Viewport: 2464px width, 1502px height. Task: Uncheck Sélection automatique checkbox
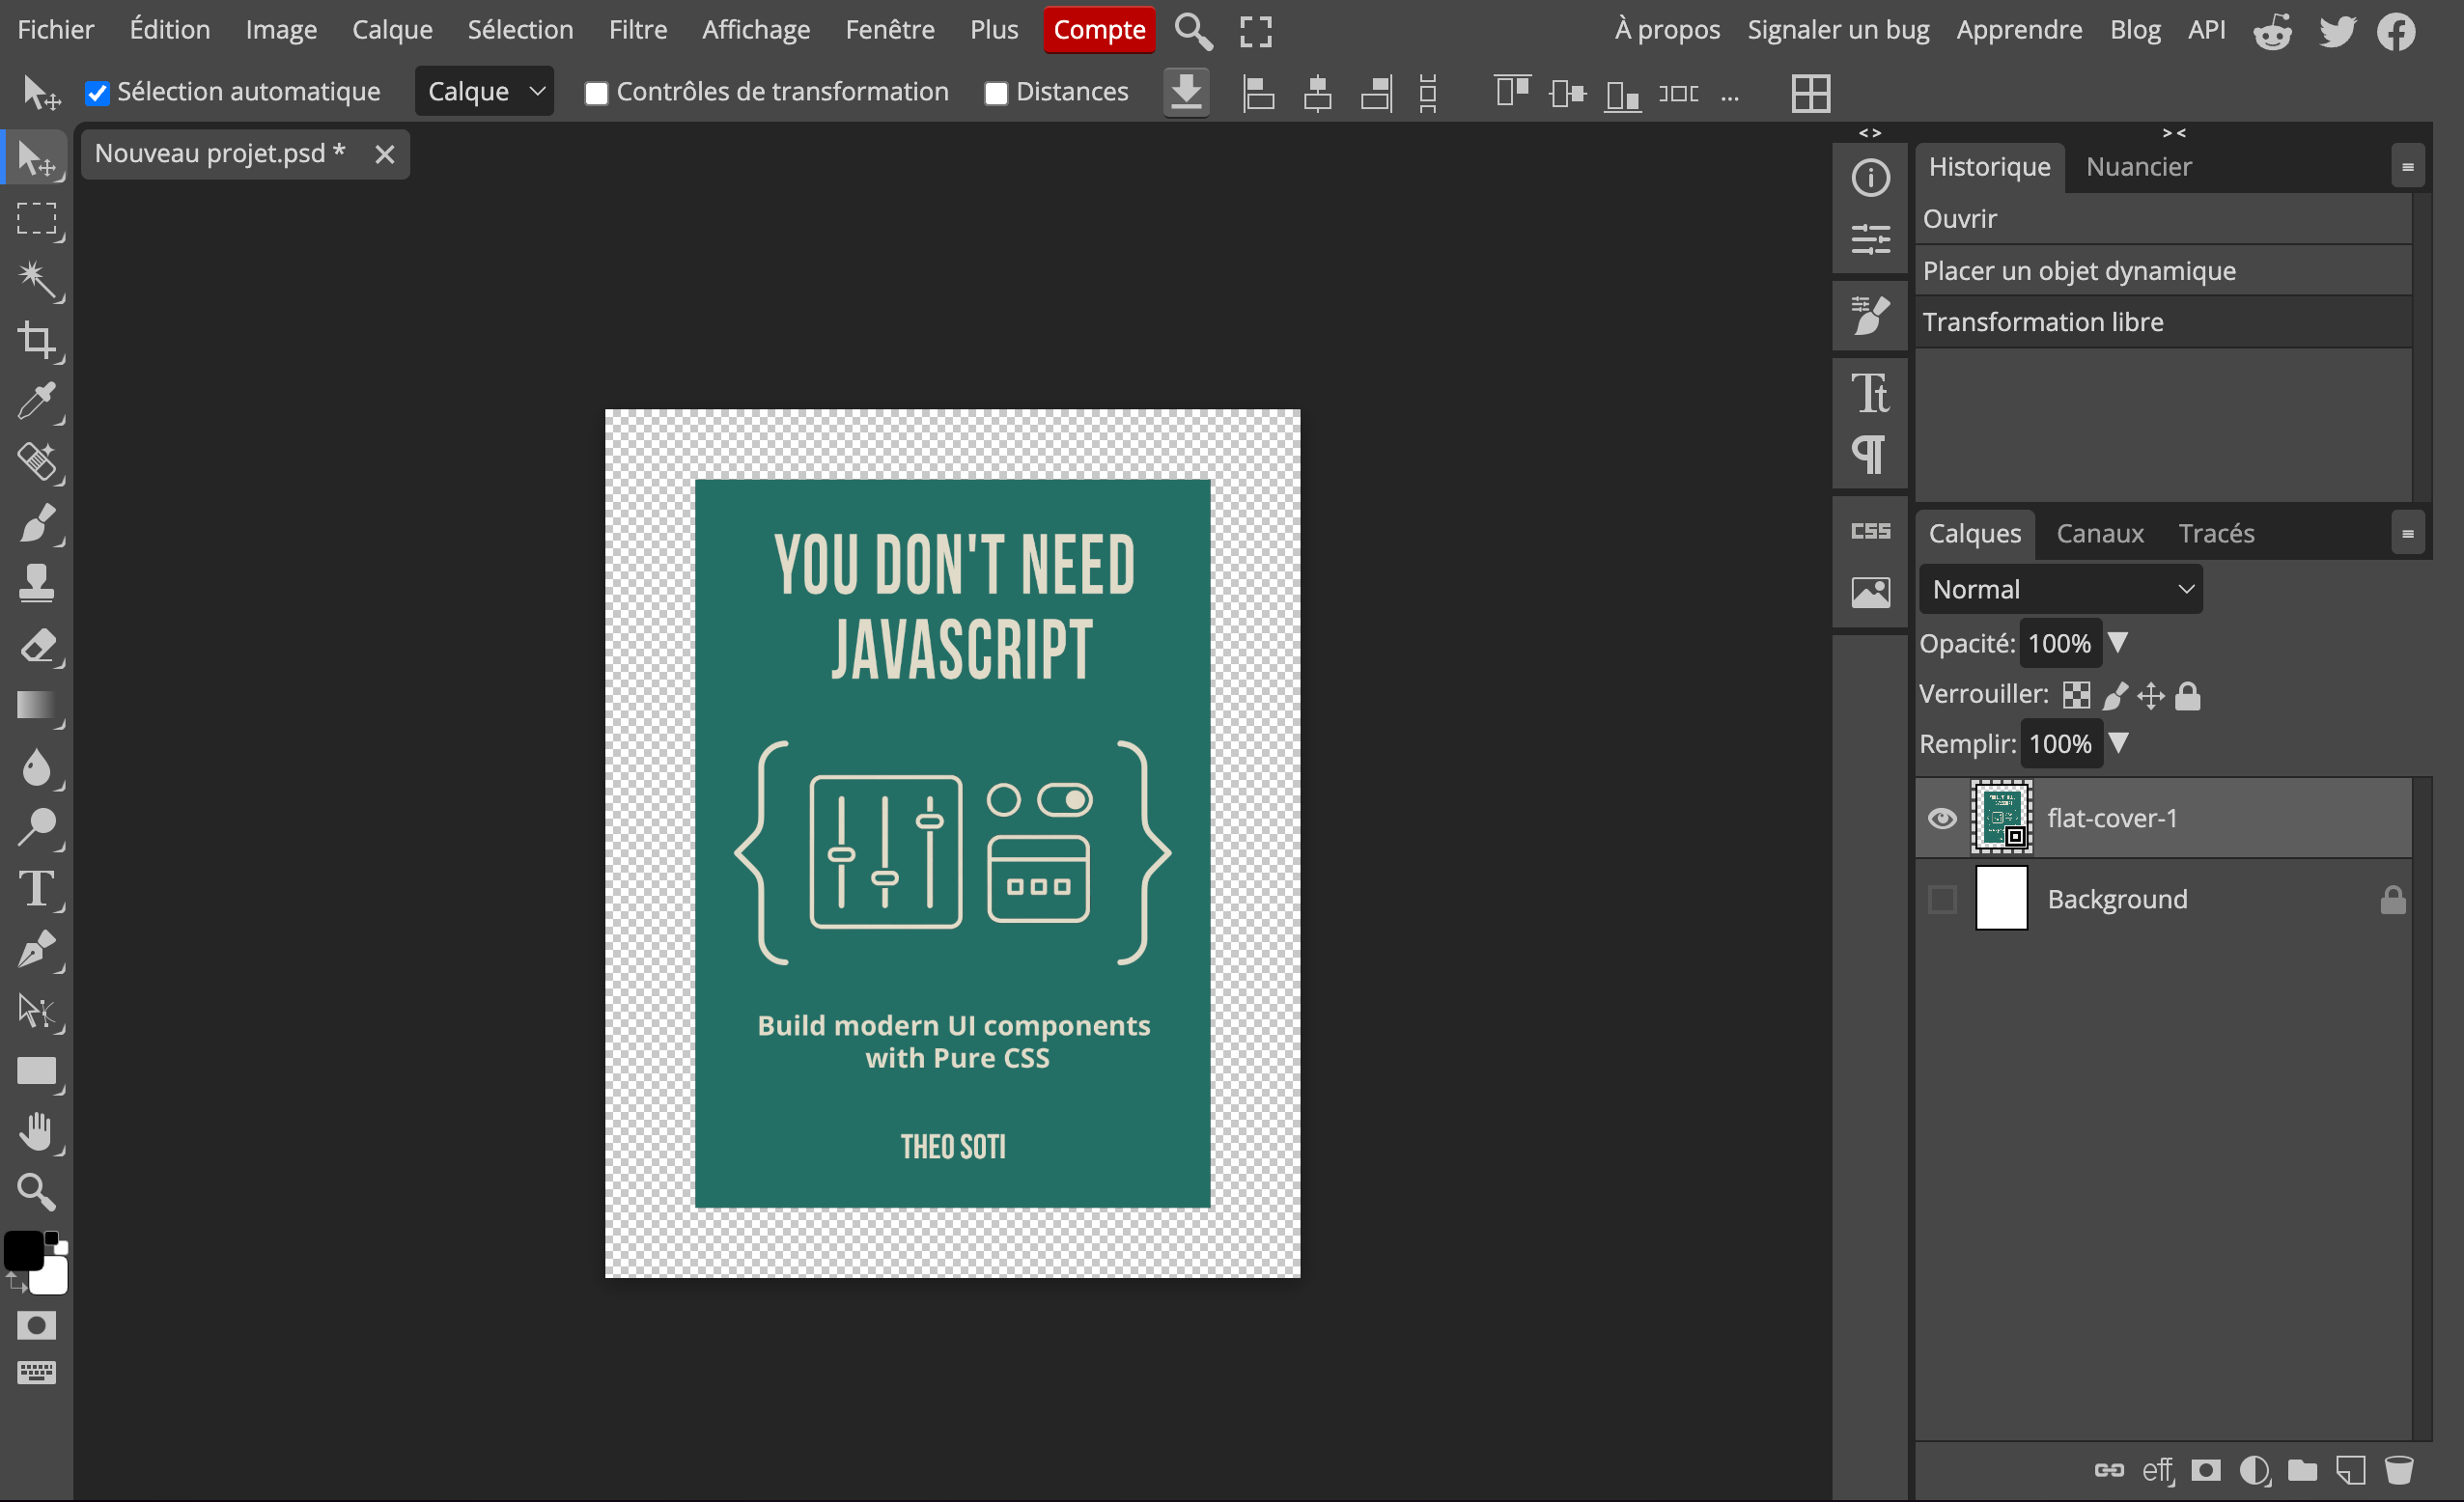pos(97,93)
